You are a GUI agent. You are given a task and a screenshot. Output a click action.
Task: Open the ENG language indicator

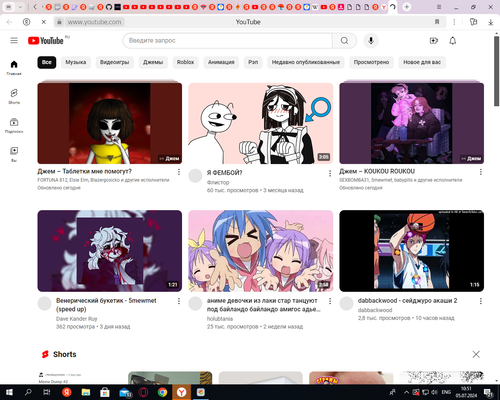click(446, 392)
